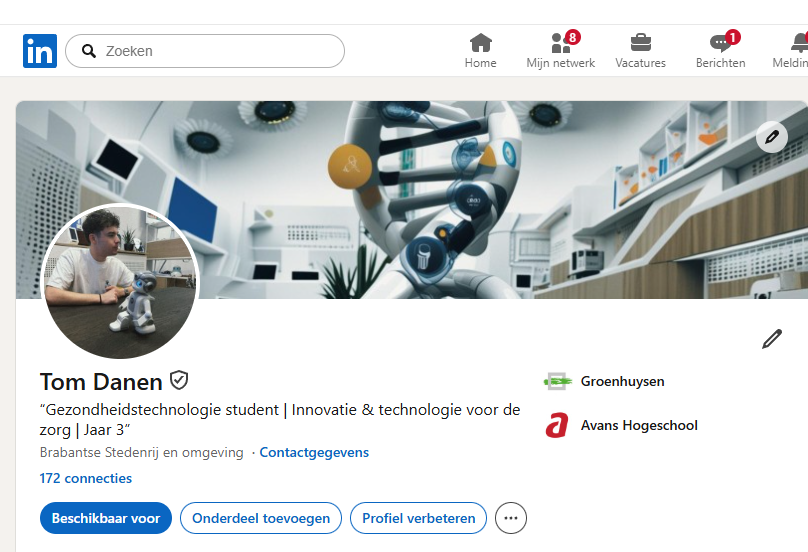Open the Beschikbaar voor dropdown

tap(106, 518)
